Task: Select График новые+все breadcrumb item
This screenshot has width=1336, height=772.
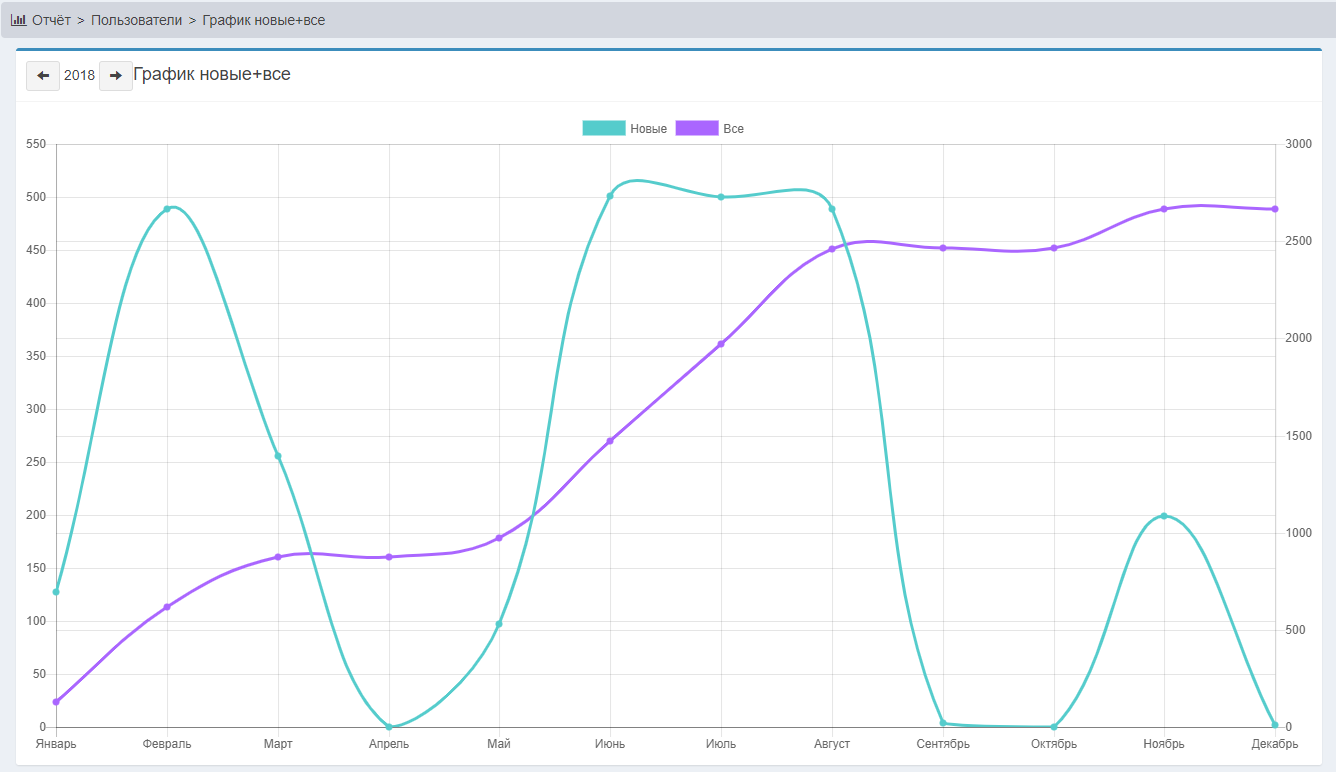Action: [263, 20]
